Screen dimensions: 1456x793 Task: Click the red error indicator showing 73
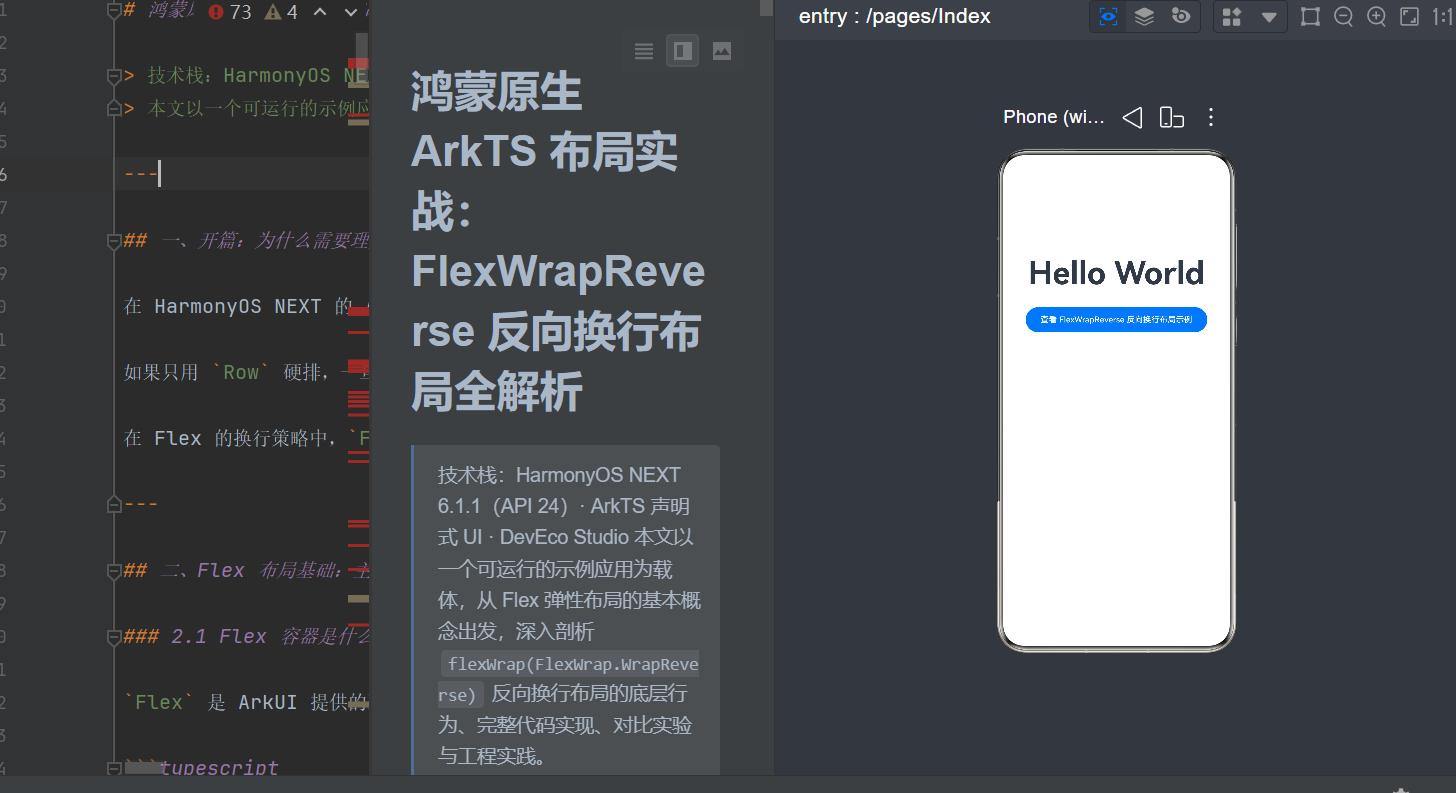click(x=230, y=12)
